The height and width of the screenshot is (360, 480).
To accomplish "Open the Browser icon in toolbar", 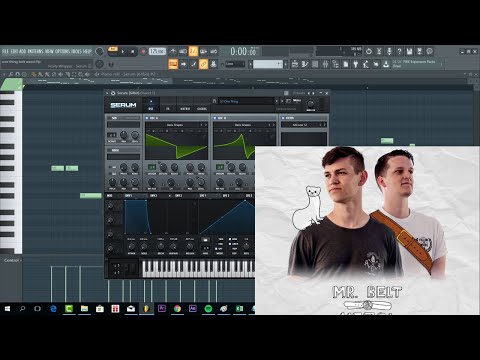I will [335, 64].
